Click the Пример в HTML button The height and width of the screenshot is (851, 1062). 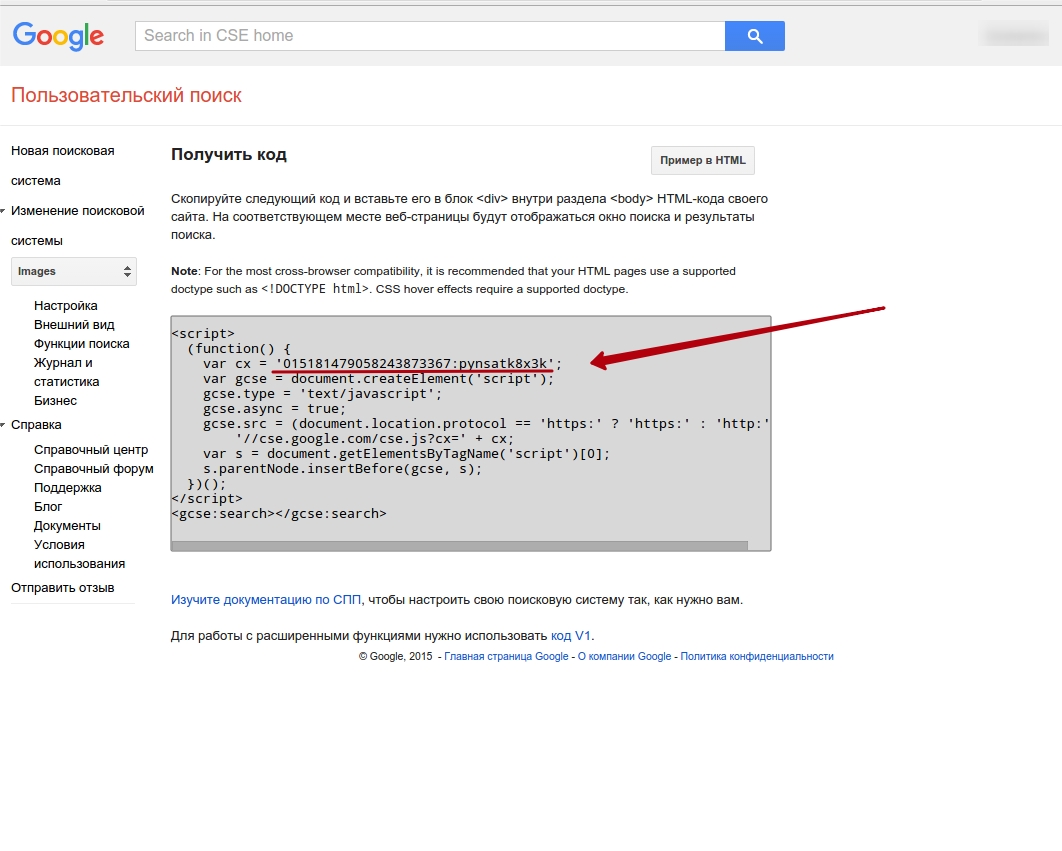tap(702, 161)
